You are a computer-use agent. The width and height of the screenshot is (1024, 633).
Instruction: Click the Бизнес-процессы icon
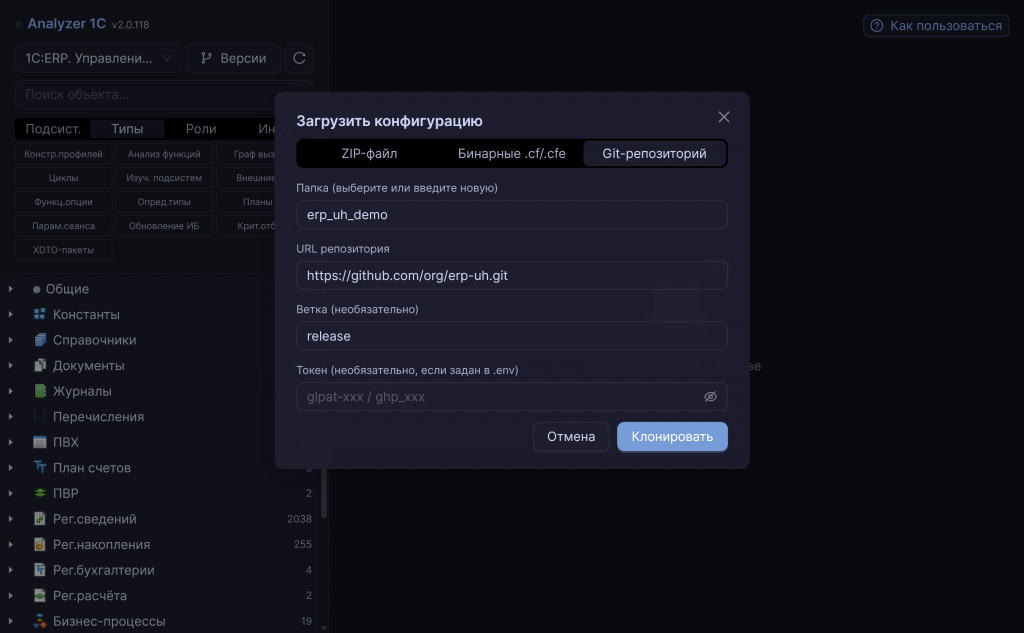(40, 621)
